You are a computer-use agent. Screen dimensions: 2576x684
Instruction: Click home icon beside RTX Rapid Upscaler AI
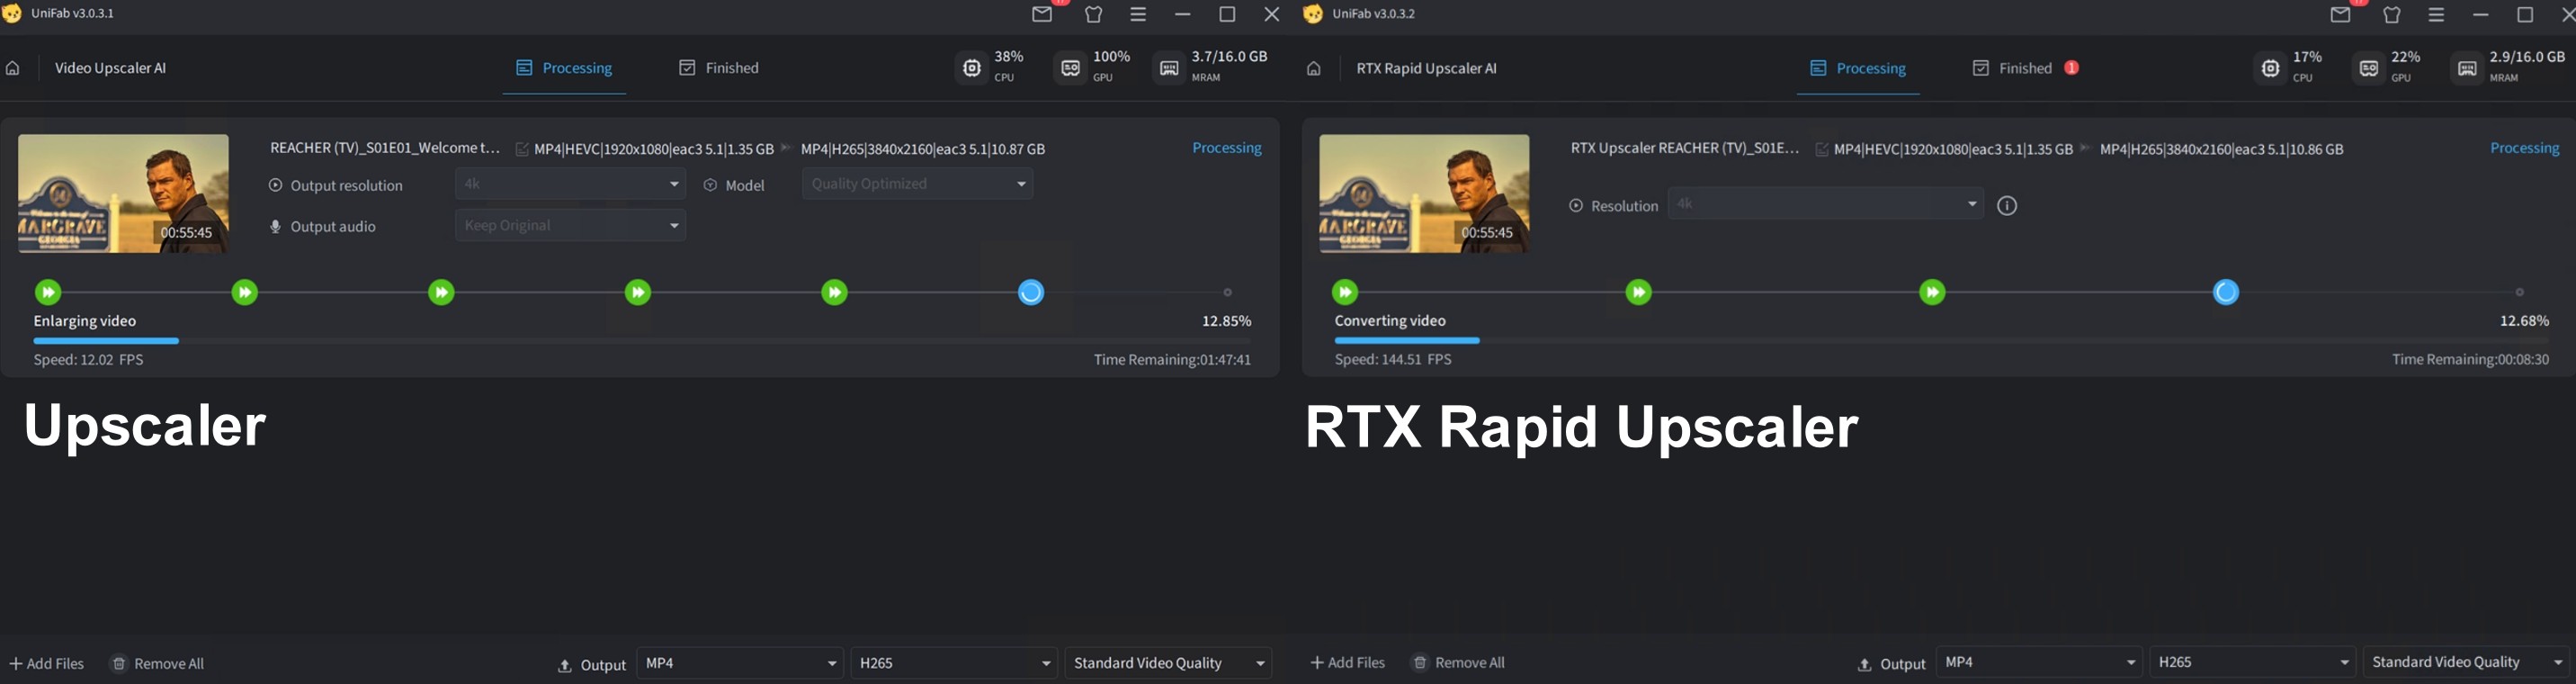point(1314,68)
